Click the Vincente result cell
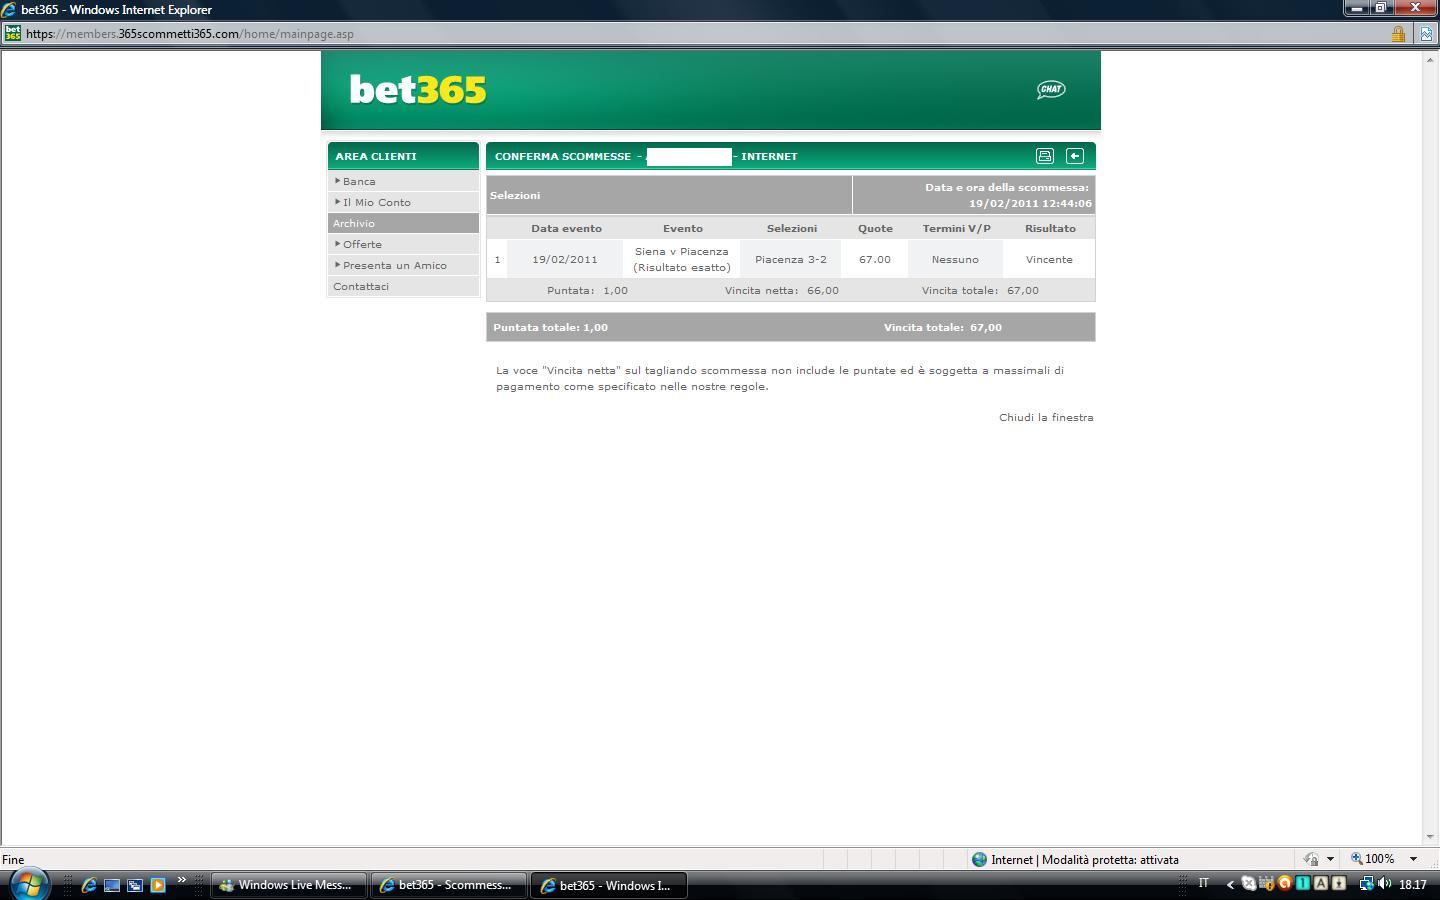Screen dimensions: 1440x900 coord(1049,259)
